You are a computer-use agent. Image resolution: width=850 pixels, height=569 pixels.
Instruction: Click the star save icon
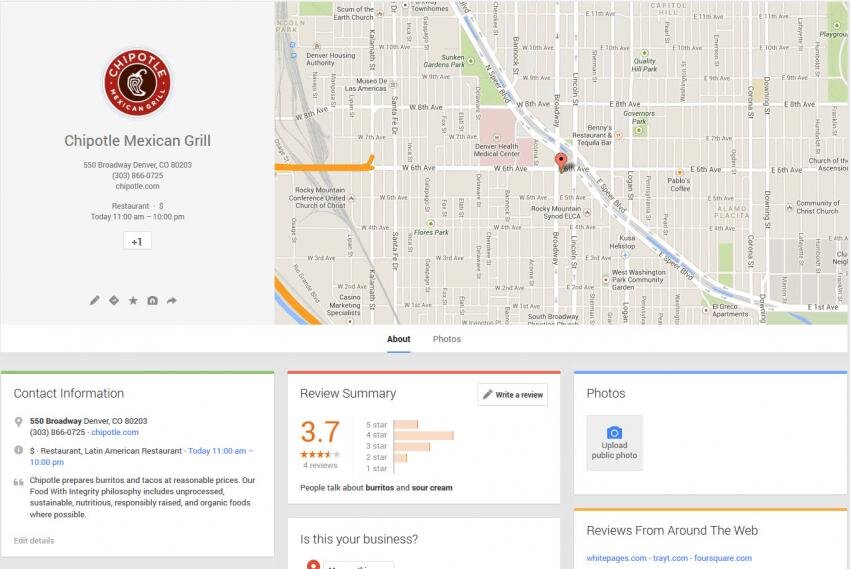[133, 300]
